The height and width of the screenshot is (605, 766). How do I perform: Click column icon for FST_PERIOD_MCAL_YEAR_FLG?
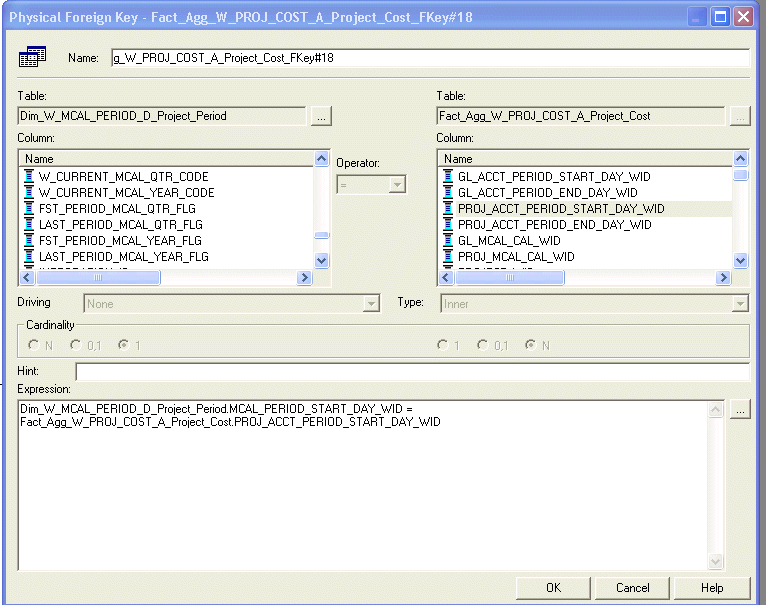(29, 240)
